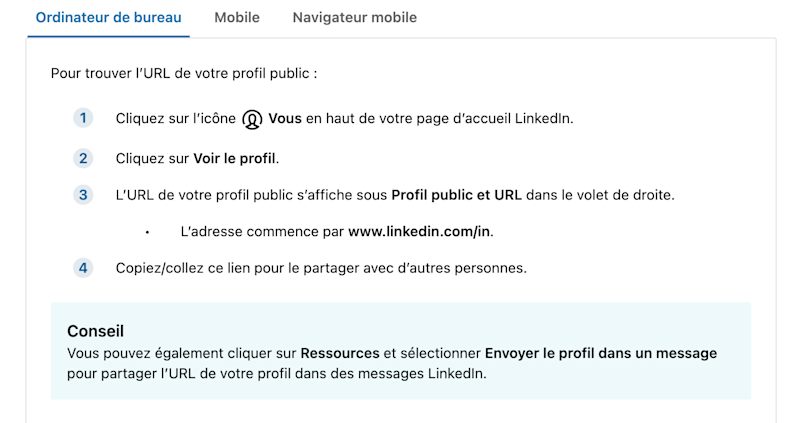Click the light blue Conseil tip box
Image resolution: width=800 pixels, height=423 pixels.
pyautogui.click(x=401, y=351)
